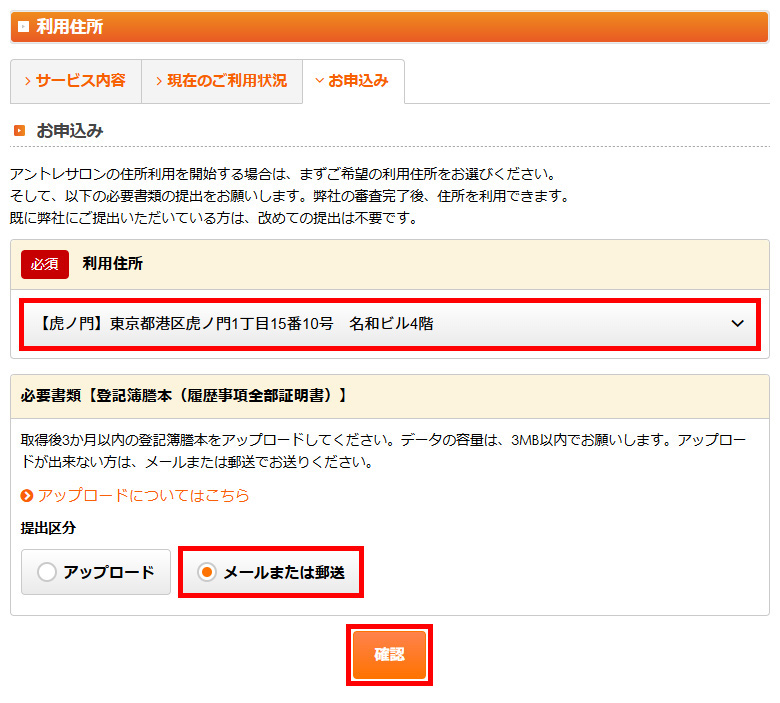
Task: Click the down chevron on お申込み tab
Action: click(319, 81)
